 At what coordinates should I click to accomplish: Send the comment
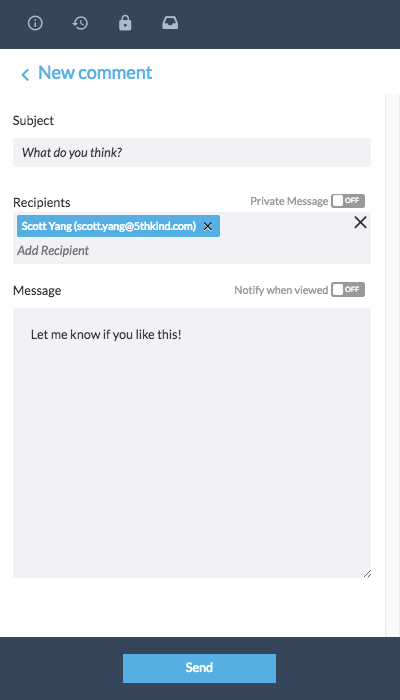[199, 668]
